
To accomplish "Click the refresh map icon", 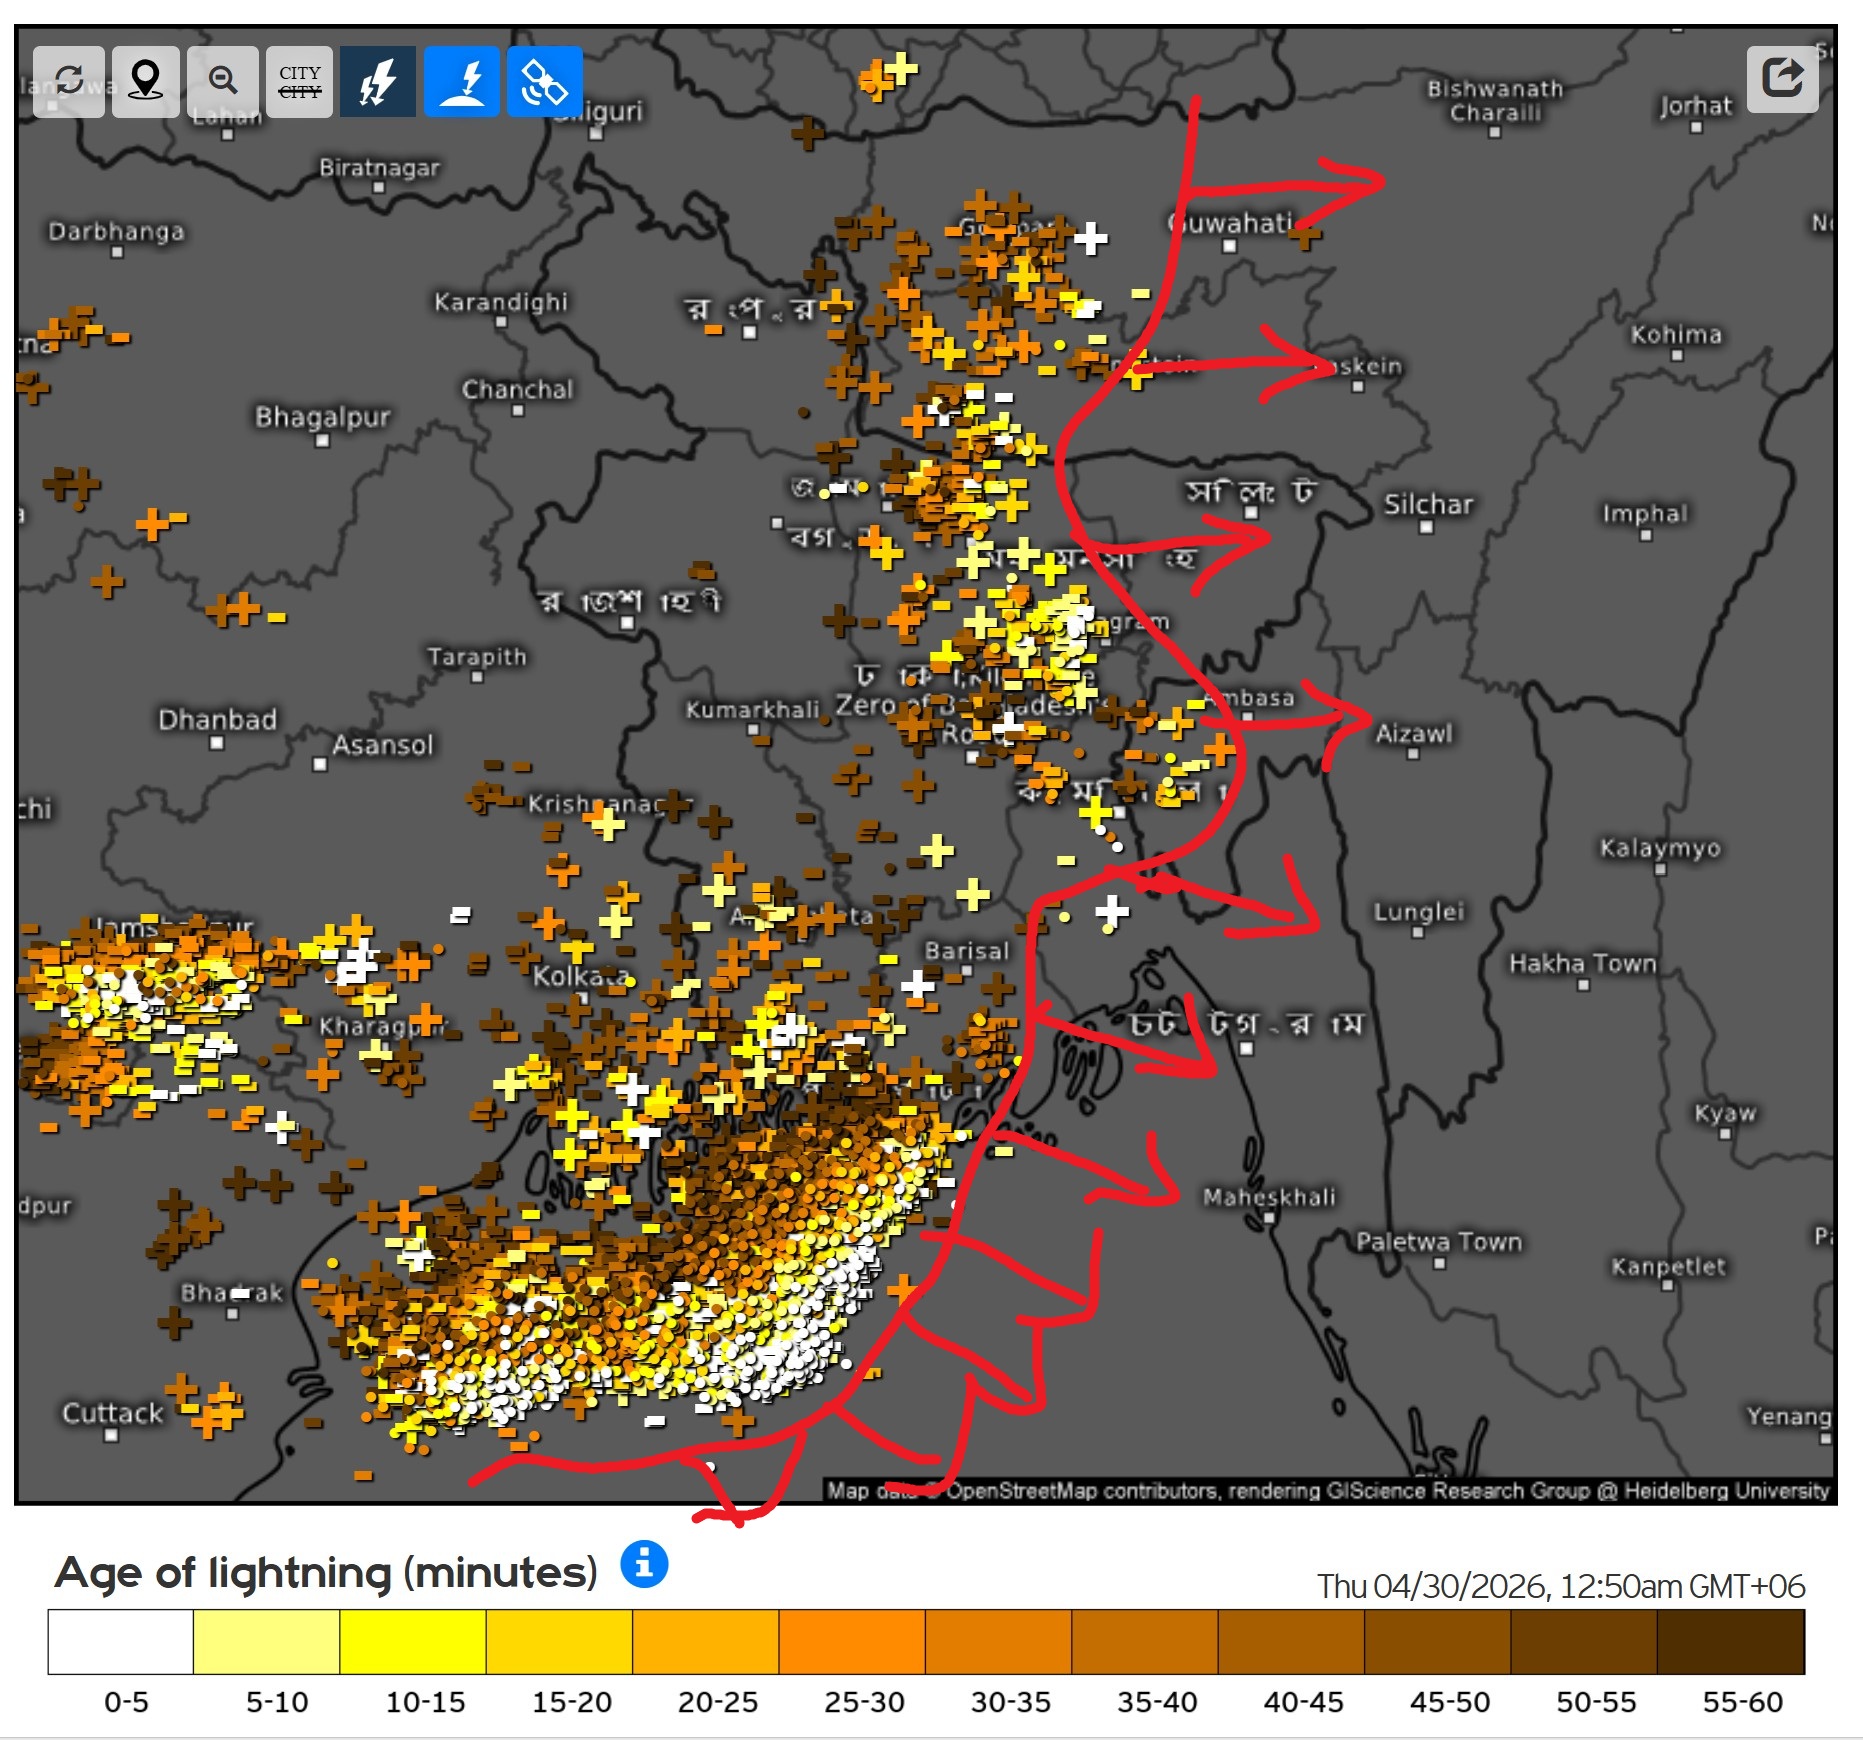I will (68, 81).
